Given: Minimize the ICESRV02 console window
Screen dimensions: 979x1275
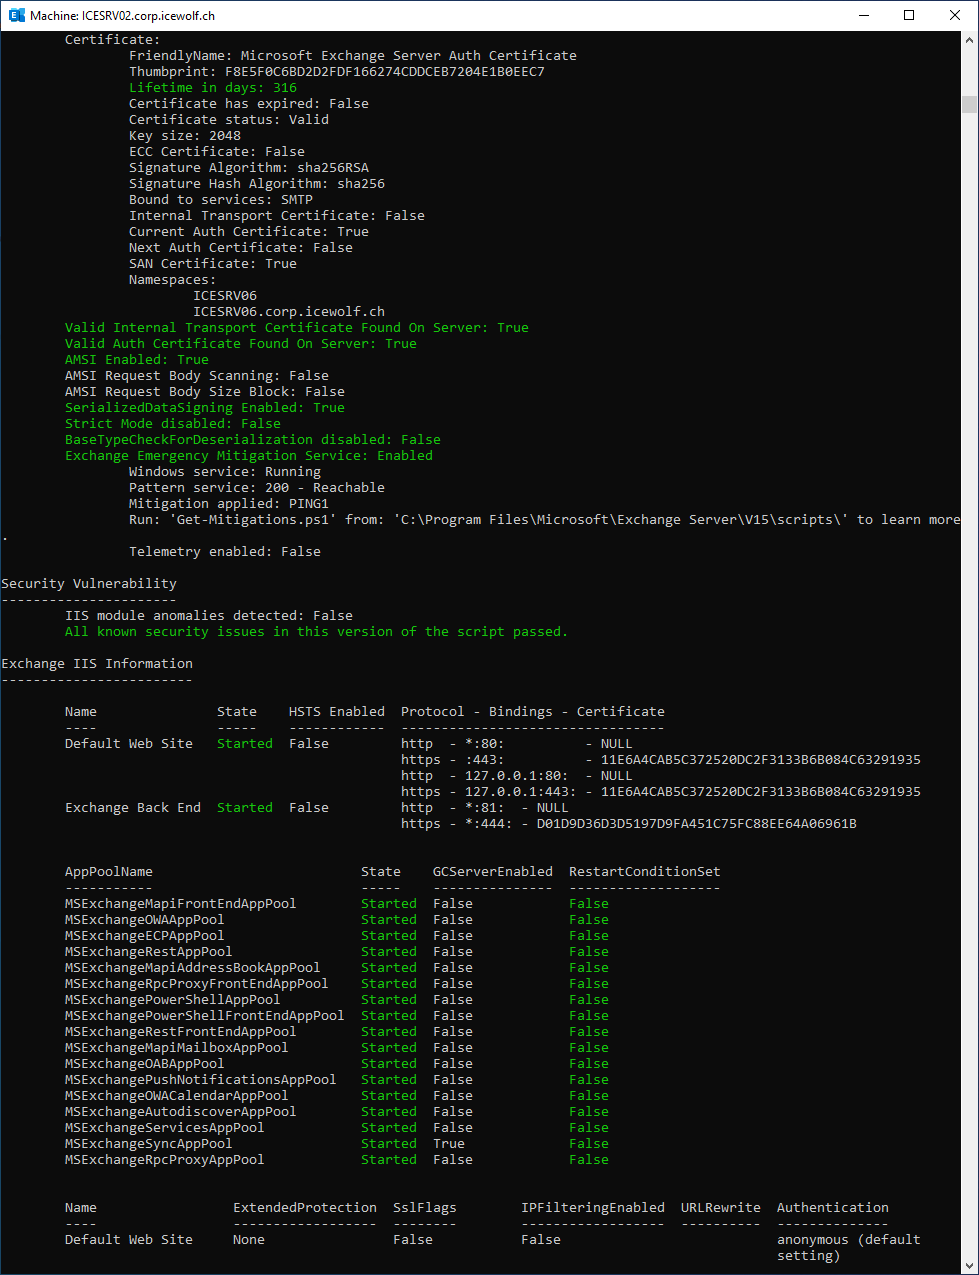Looking at the screenshot, I should 864,15.
